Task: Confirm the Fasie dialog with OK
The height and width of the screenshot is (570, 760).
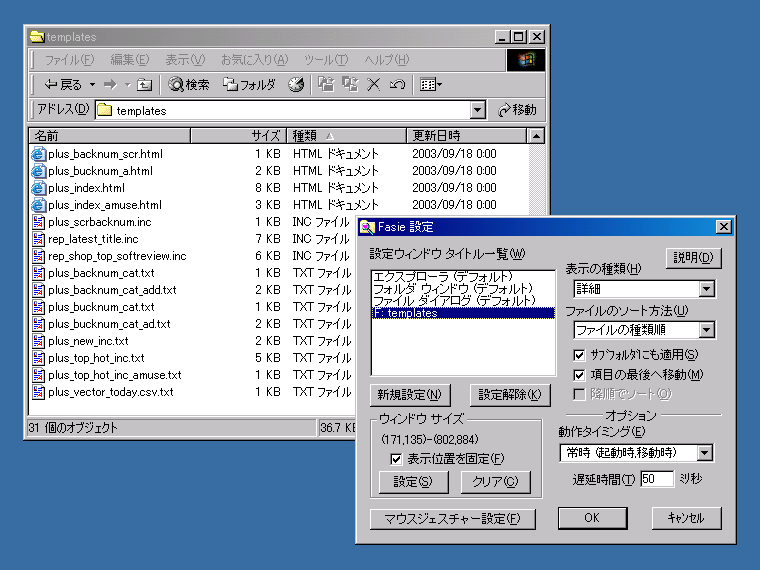Action: tap(592, 518)
